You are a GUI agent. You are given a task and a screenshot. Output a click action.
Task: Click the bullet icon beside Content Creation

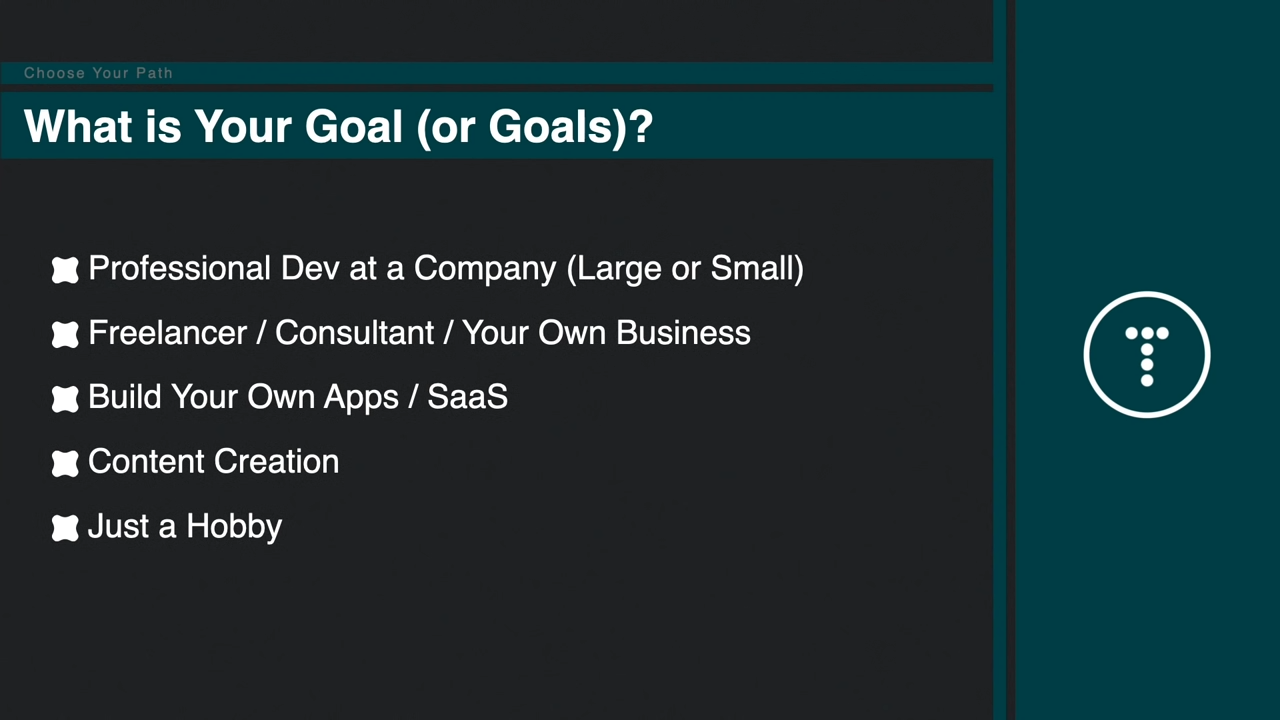pyautogui.click(x=65, y=463)
